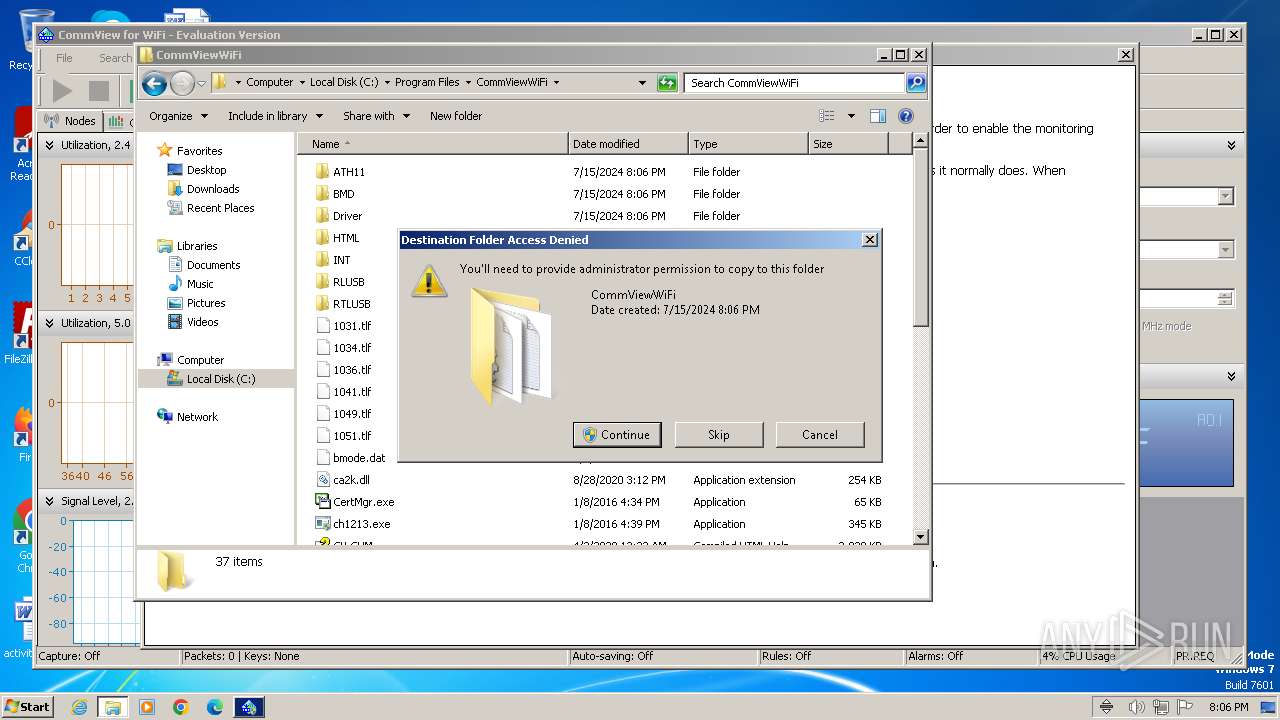Viewport: 1280px width, 720px height.
Task: Sort files by Date modified column
Action: pos(628,144)
